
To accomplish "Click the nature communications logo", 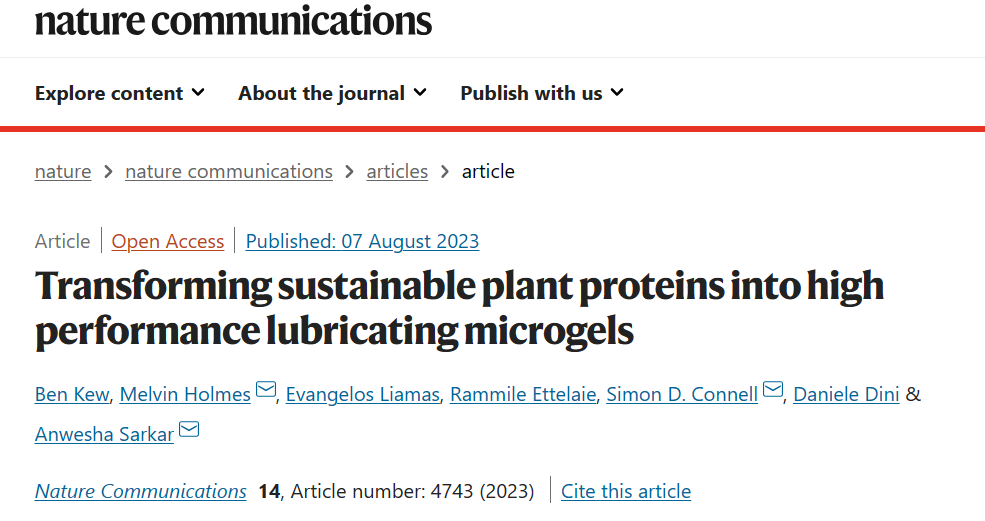I will coord(234,21).
